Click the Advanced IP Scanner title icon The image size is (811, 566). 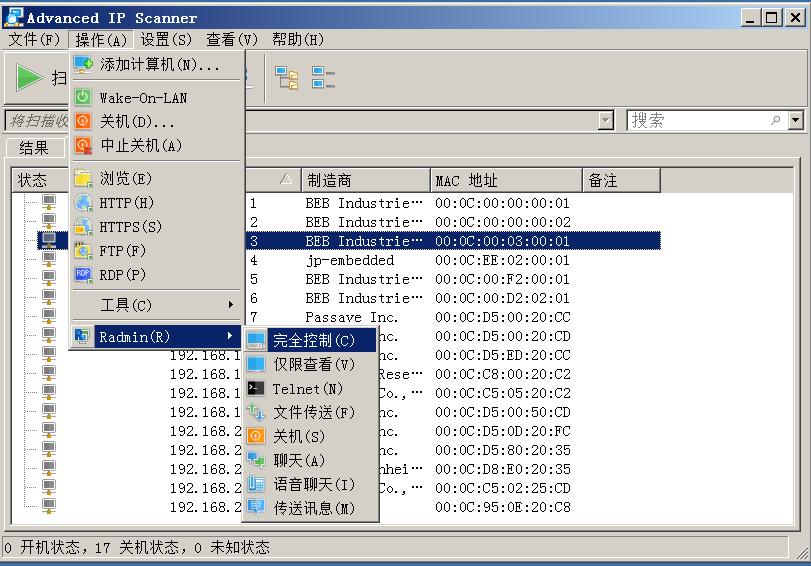(x=13, y=18)
